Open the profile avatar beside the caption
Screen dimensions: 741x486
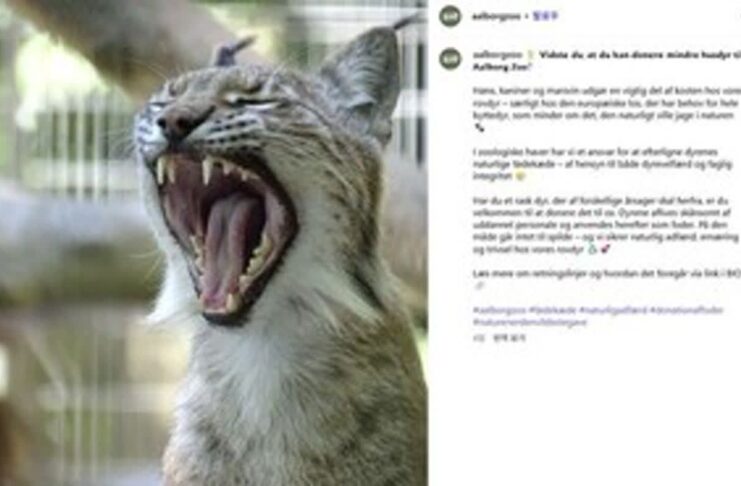click(x=449, y=59)
